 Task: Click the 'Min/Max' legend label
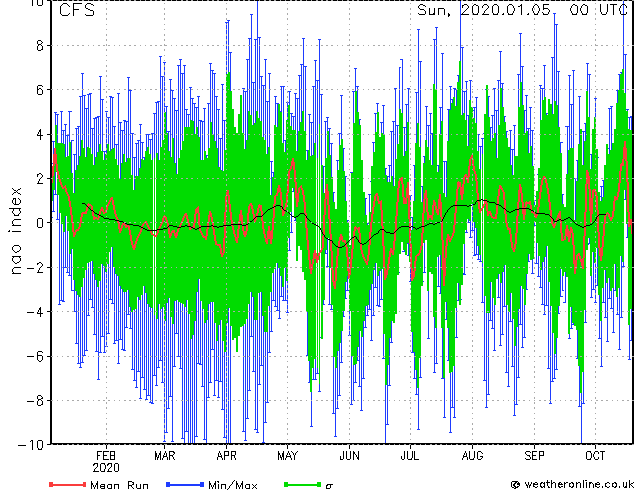pos(232,485)
